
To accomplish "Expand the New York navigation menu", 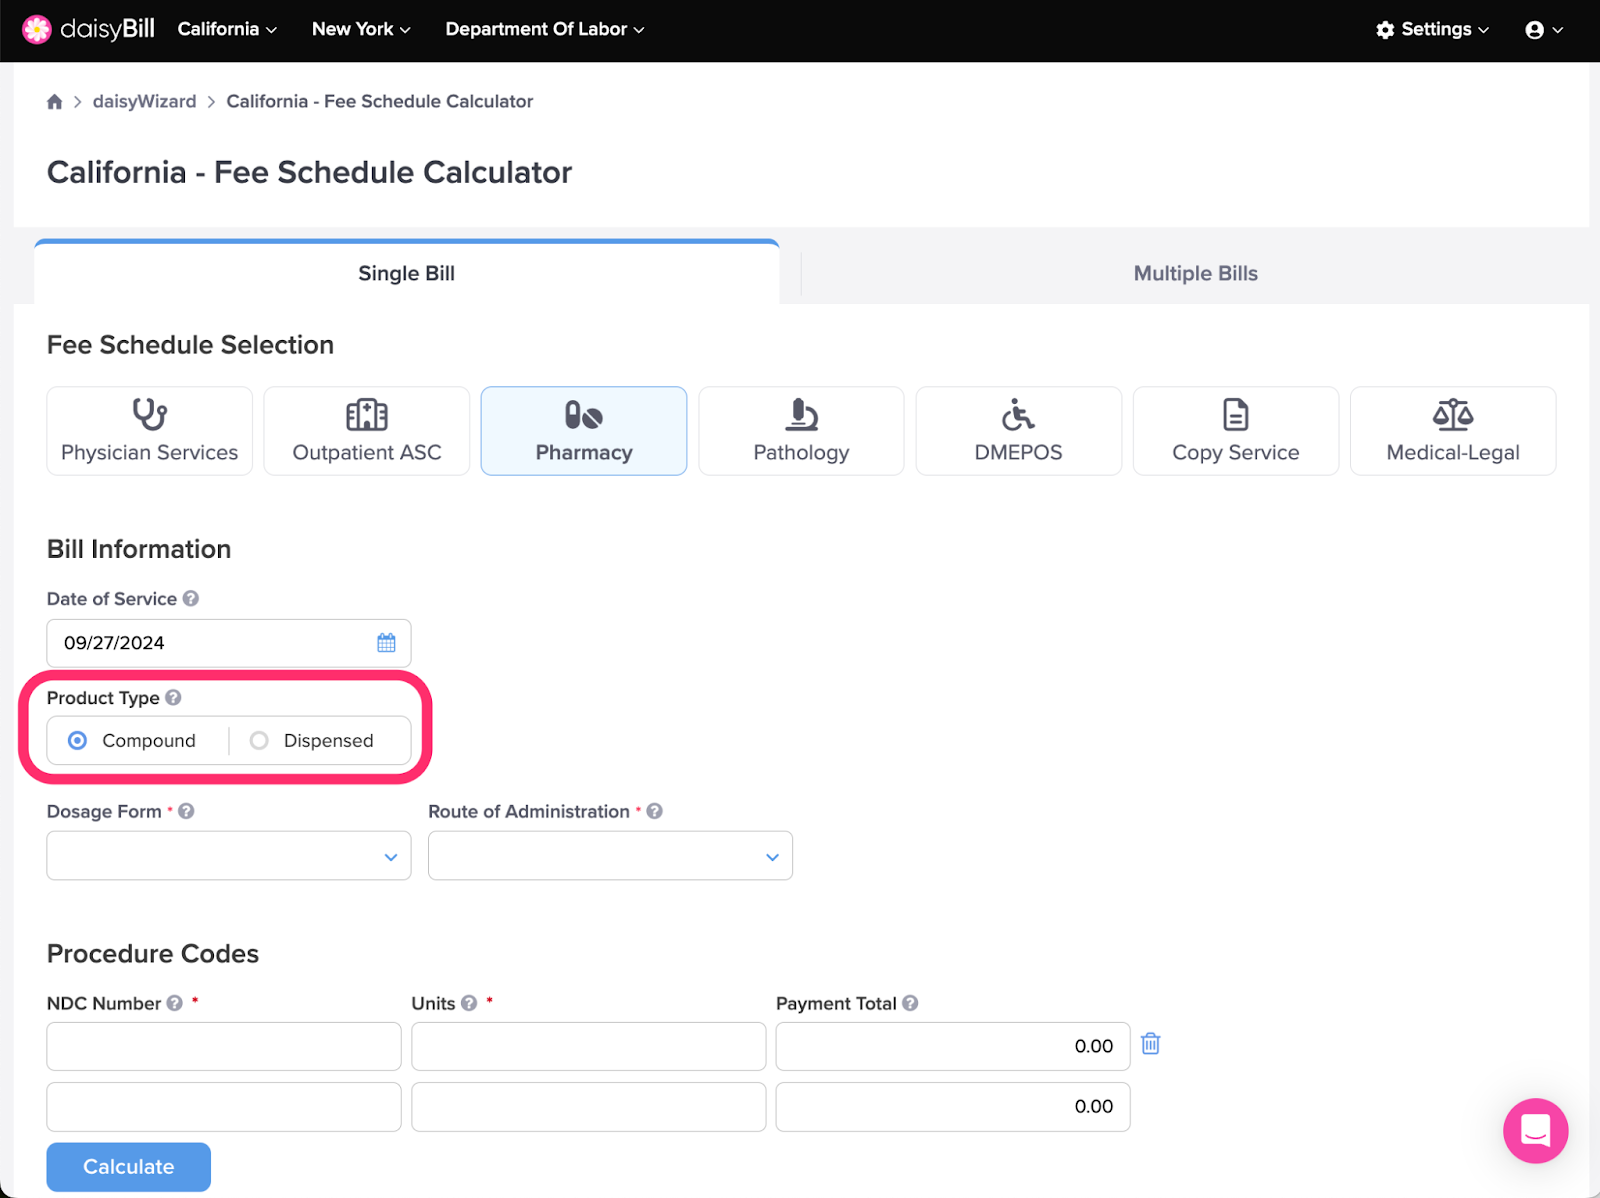I will 361,30.
